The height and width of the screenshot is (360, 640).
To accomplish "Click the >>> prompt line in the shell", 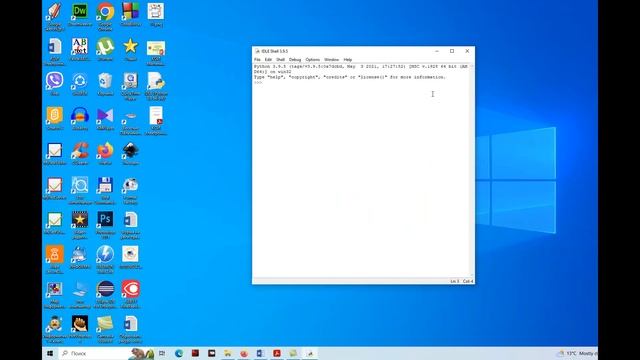I will 258,82.
